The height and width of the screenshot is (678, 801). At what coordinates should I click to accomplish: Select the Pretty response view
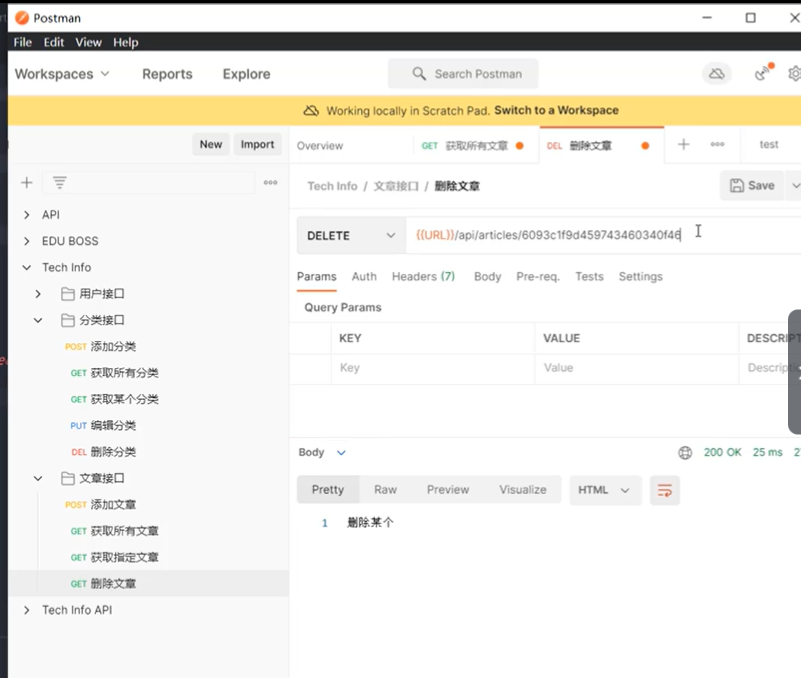point(328,490)
